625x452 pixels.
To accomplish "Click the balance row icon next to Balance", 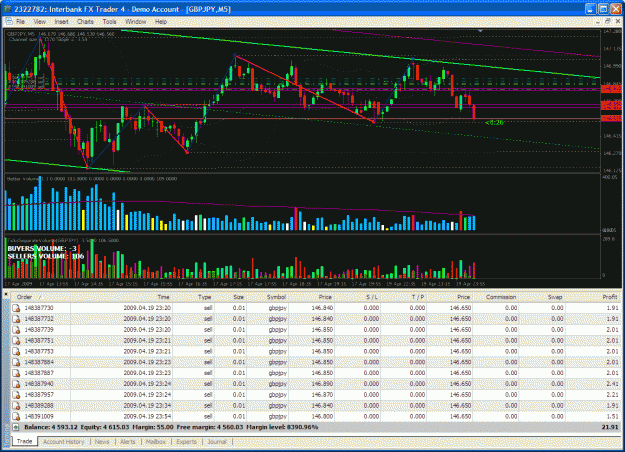I will coord(16,427).
